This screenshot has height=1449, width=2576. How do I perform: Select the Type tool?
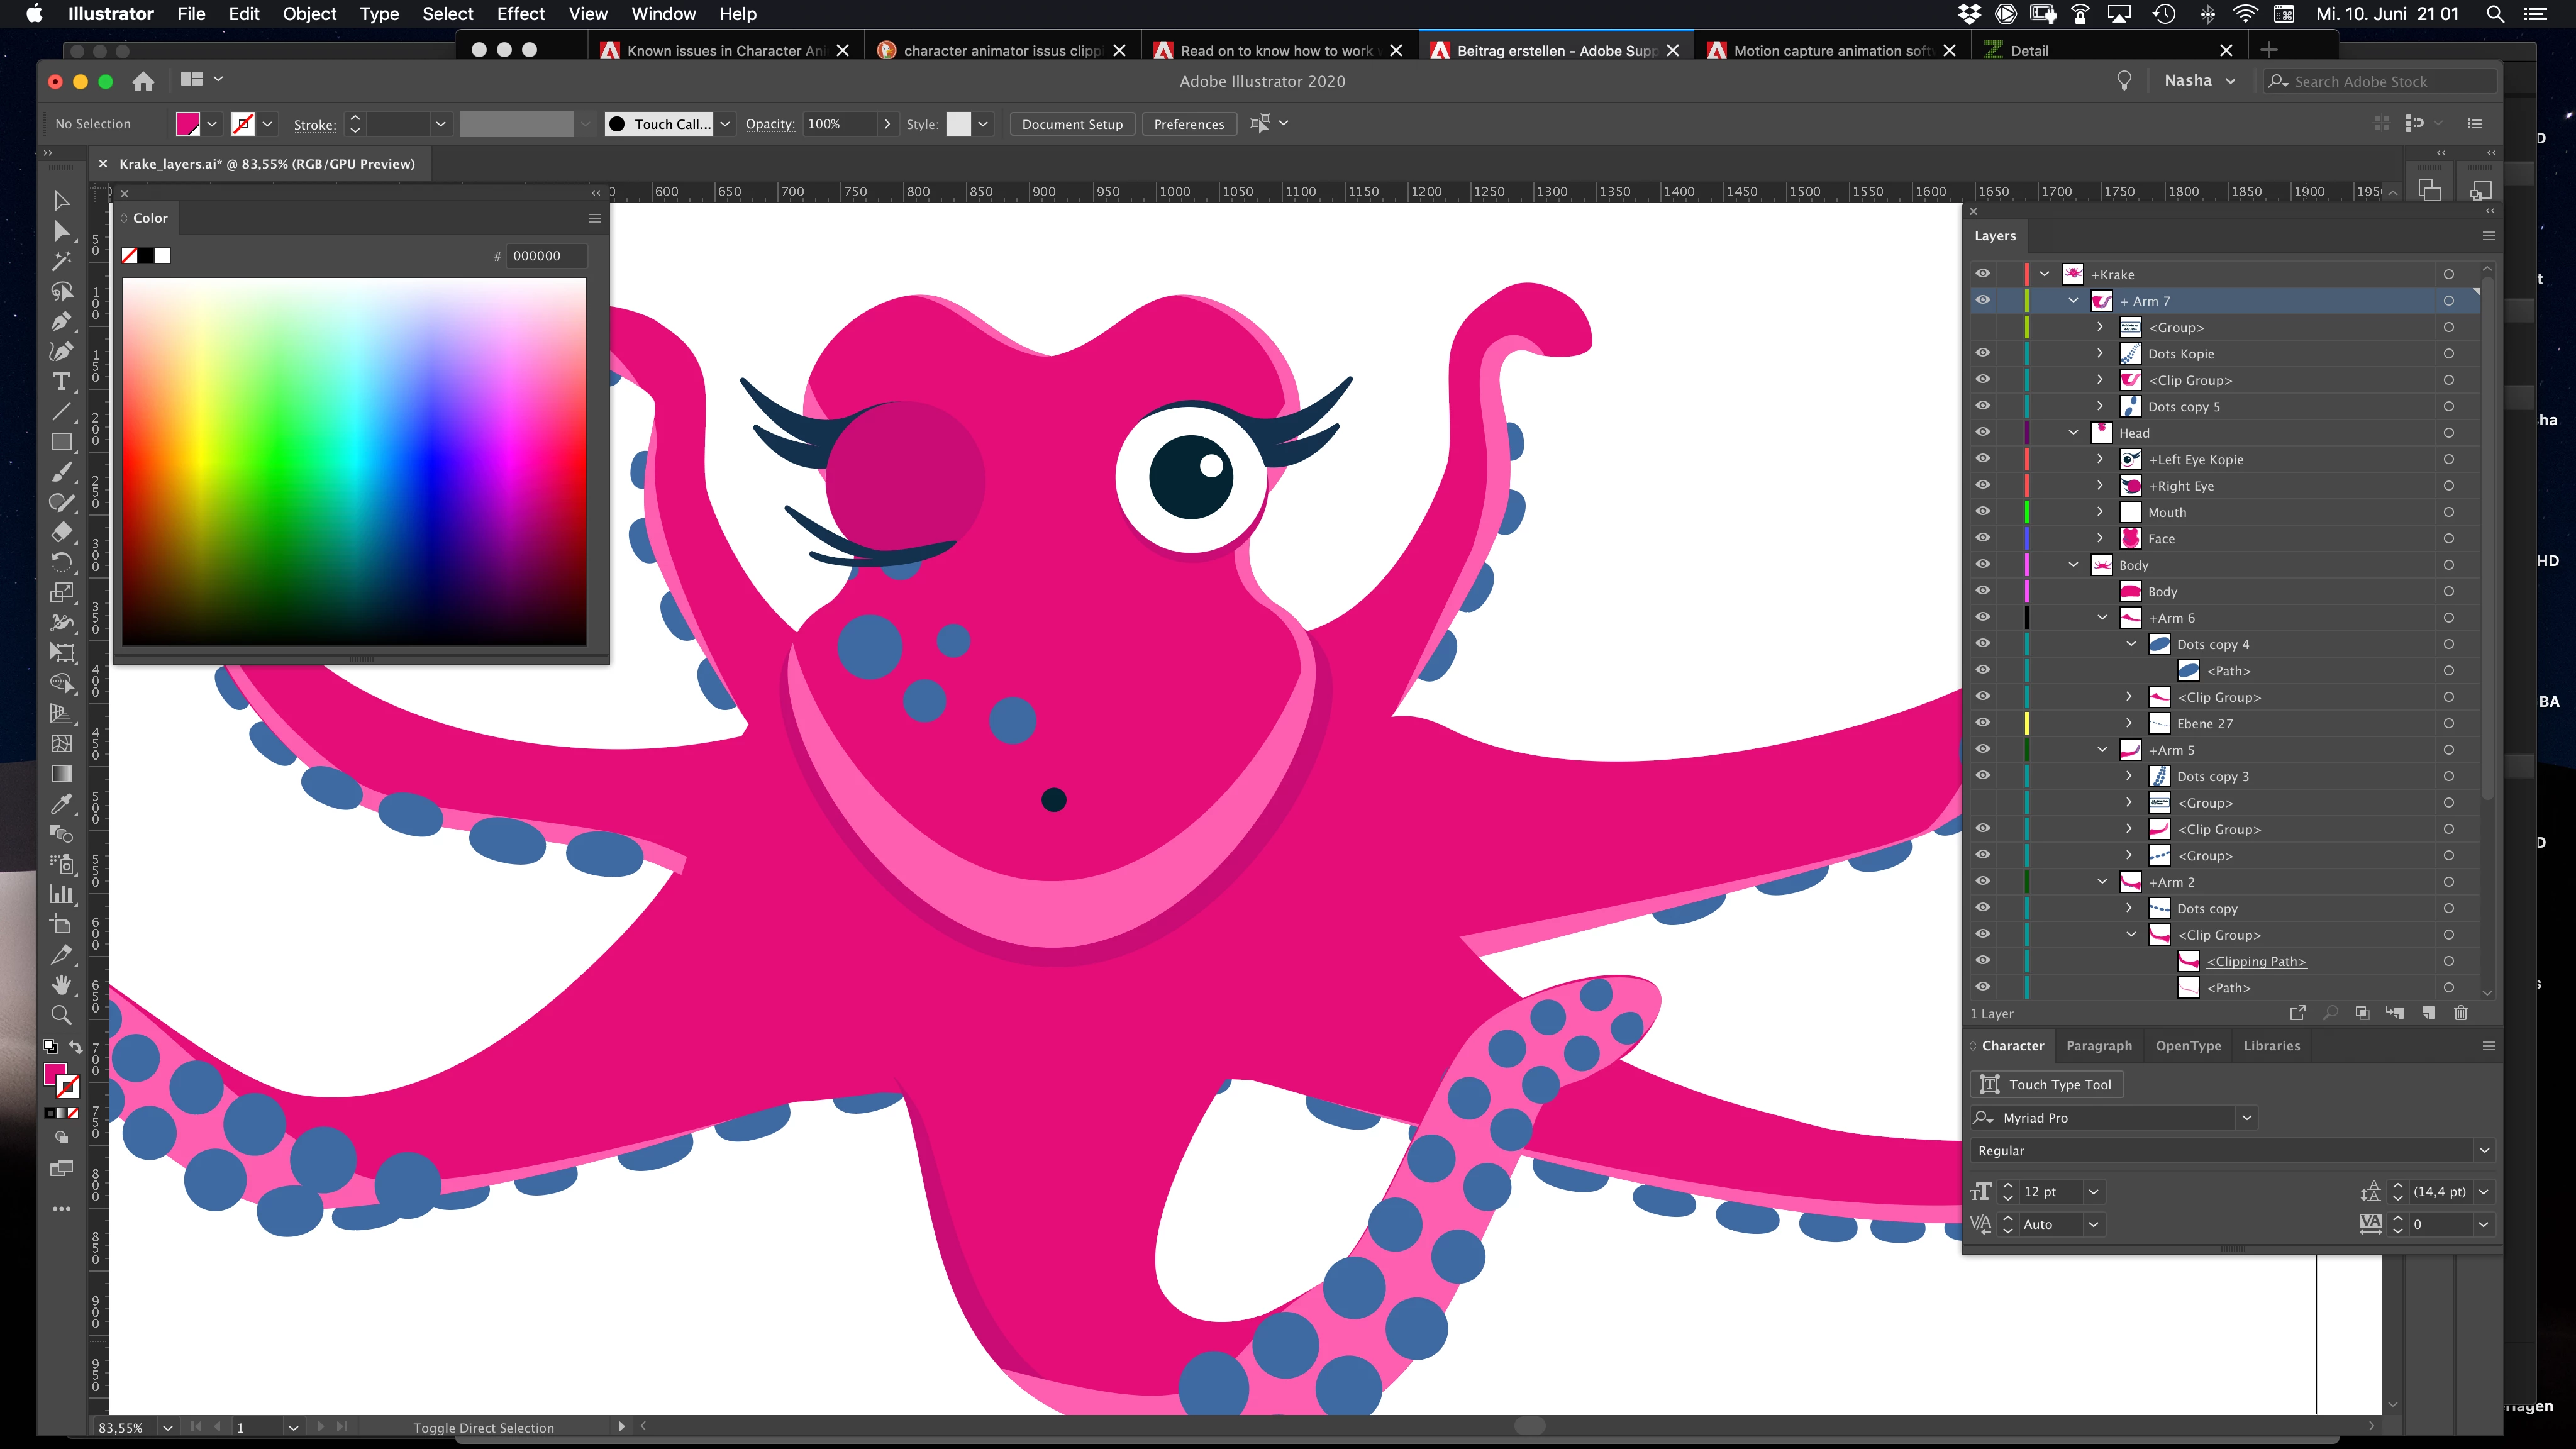[61, 382]
